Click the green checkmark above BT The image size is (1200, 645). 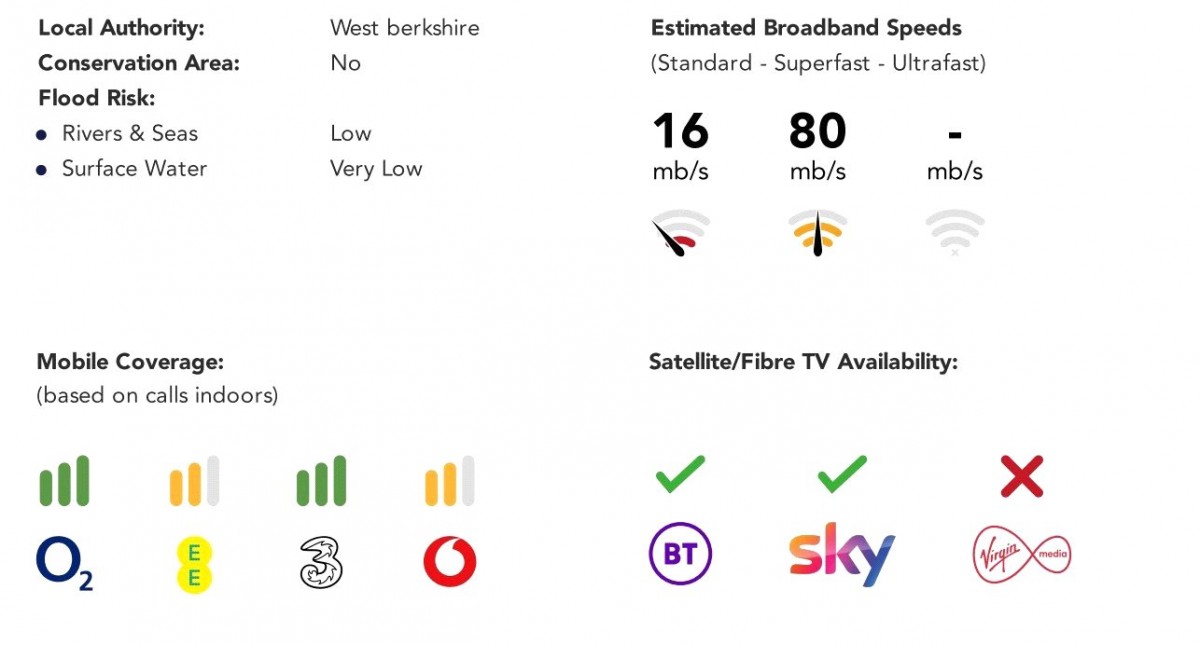pos(680,475)
